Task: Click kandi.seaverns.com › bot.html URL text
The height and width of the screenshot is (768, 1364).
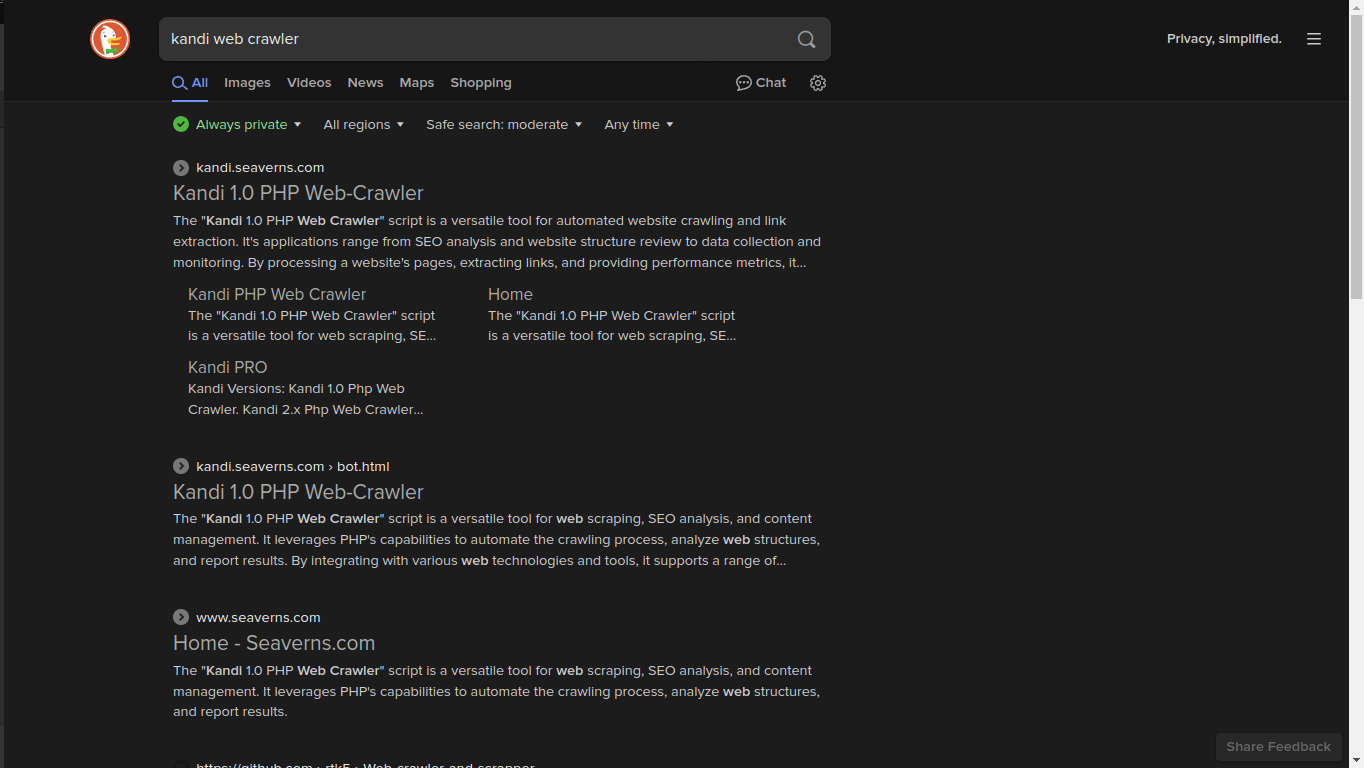Action: pyautogui.click(x=292, y=466)
